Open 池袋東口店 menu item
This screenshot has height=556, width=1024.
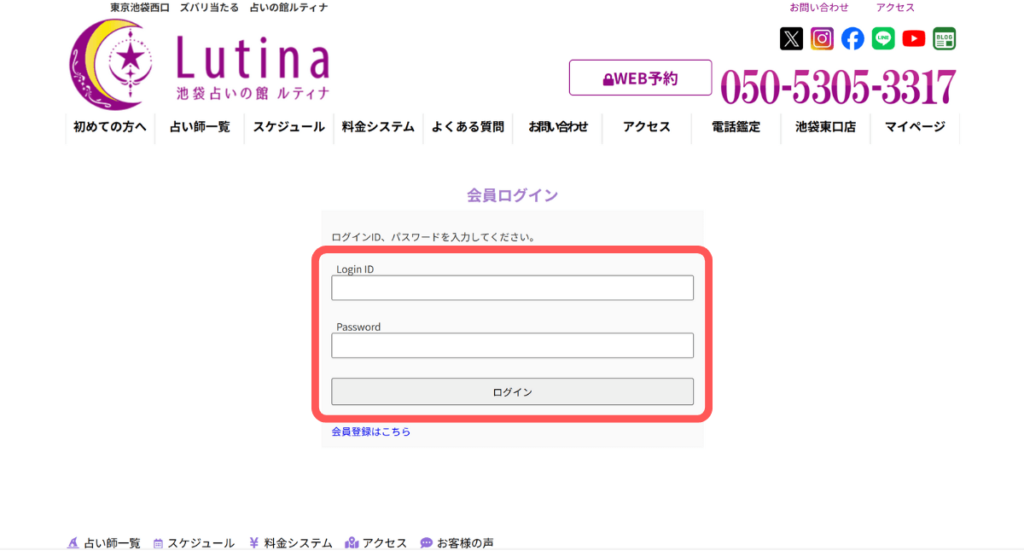[825, 127]
